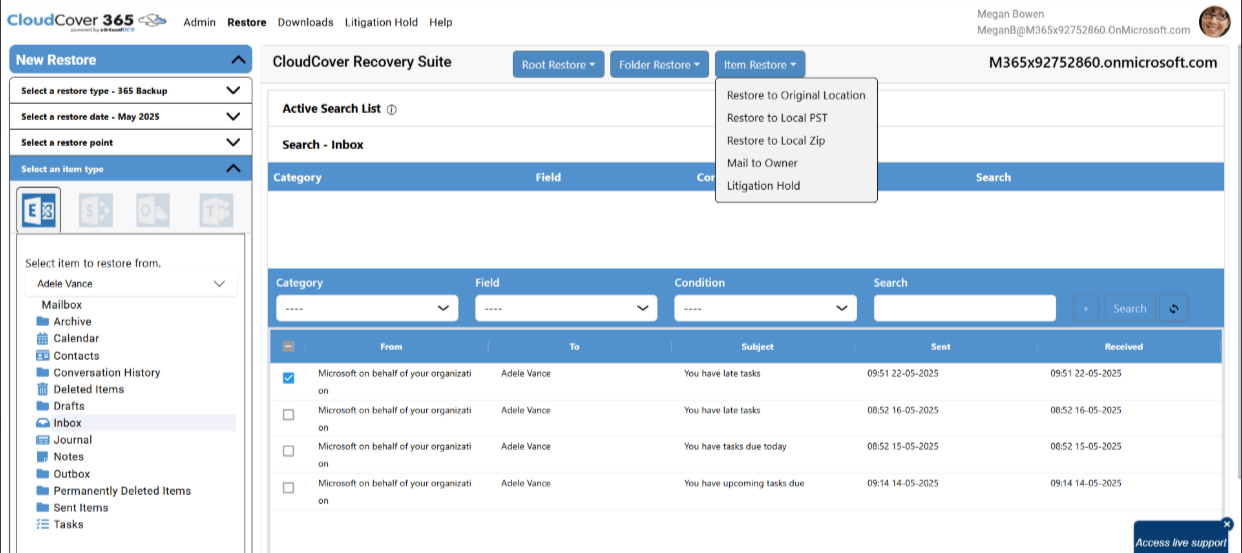Close the live support popup

pos(1228,524)
